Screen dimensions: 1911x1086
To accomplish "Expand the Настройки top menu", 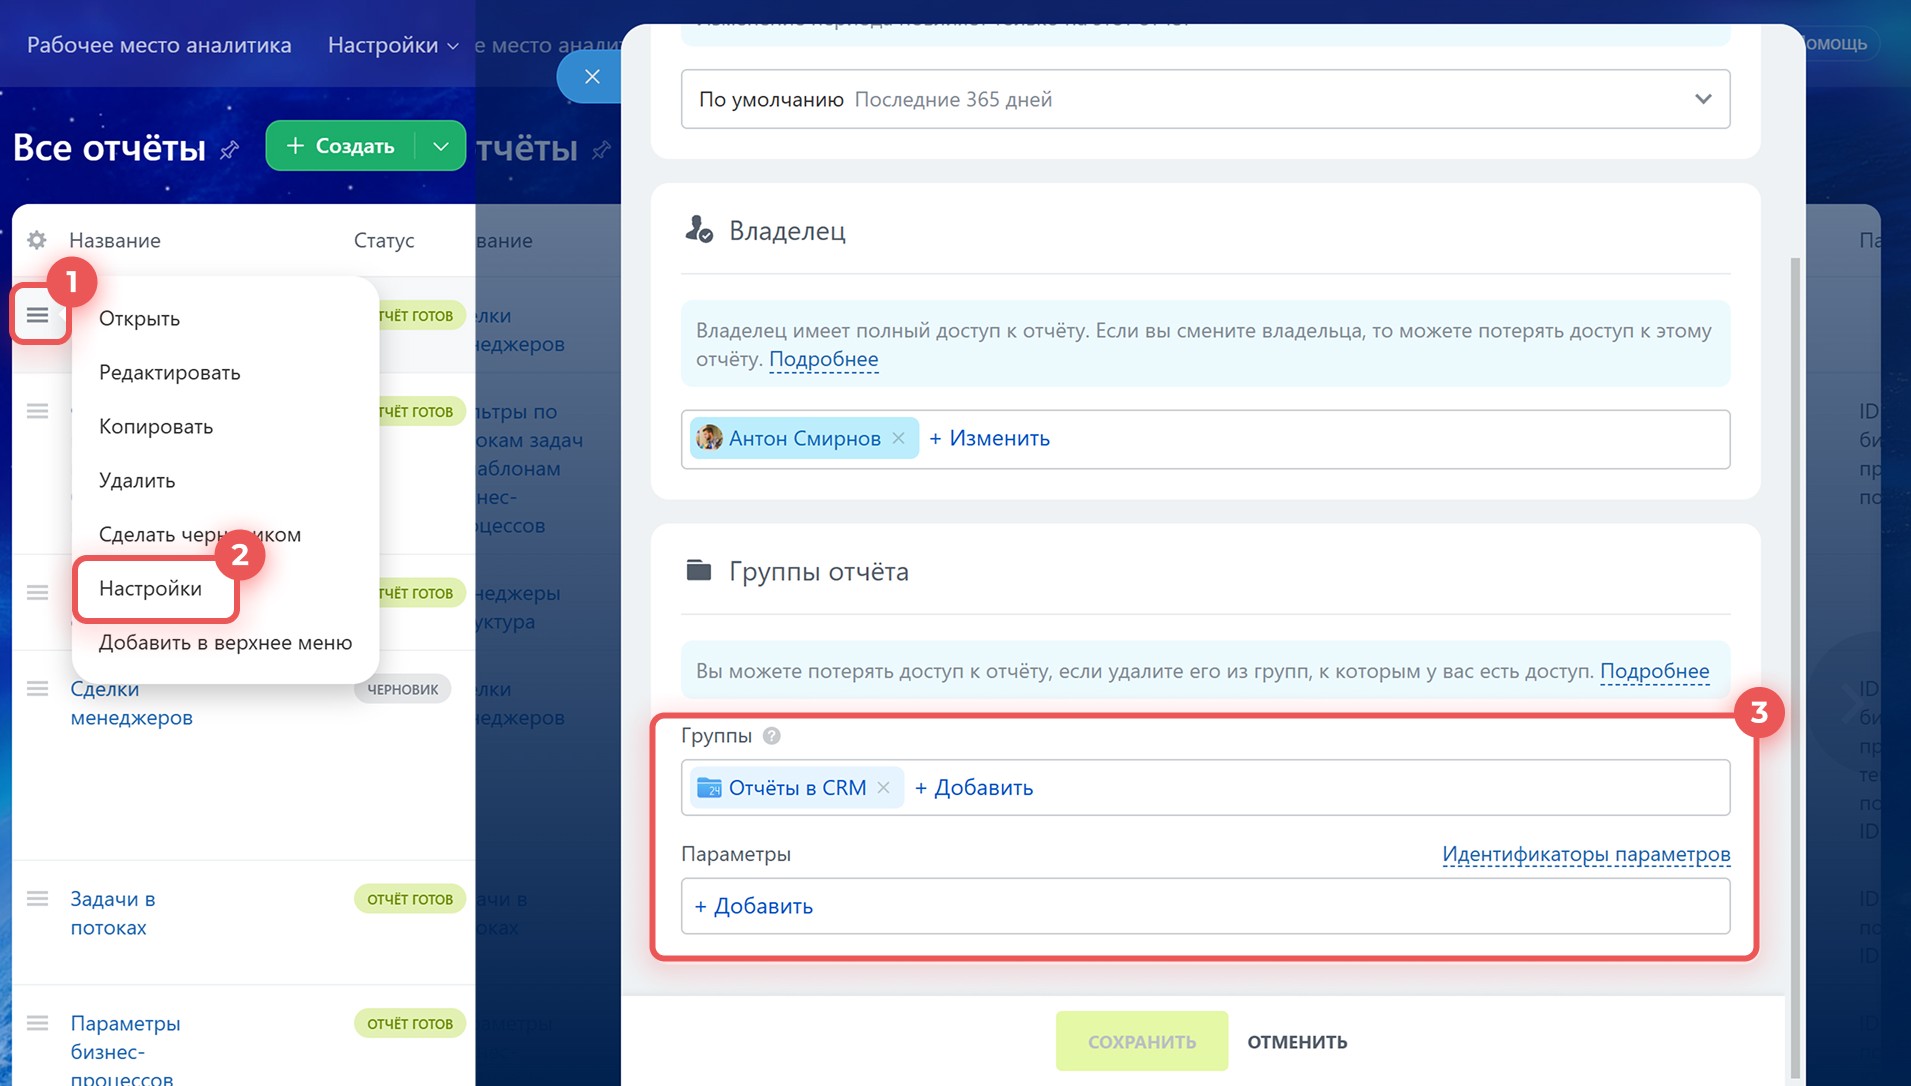I will [393, 45].
